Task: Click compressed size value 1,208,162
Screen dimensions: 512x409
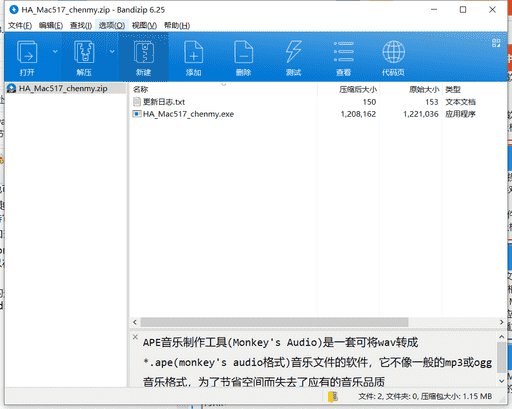Action: 358,114
